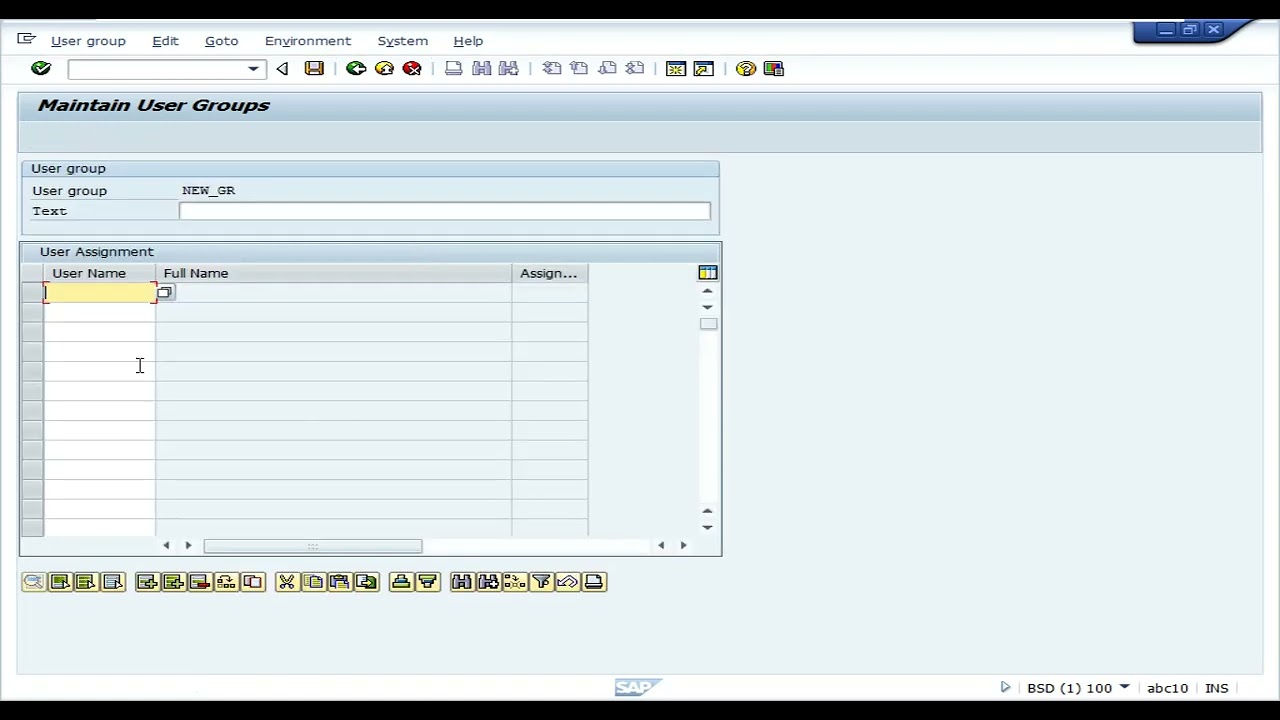Screen dimensions: 1280x720
Task: Click the Sort Ascending icon
Action: tap(401, 582)
